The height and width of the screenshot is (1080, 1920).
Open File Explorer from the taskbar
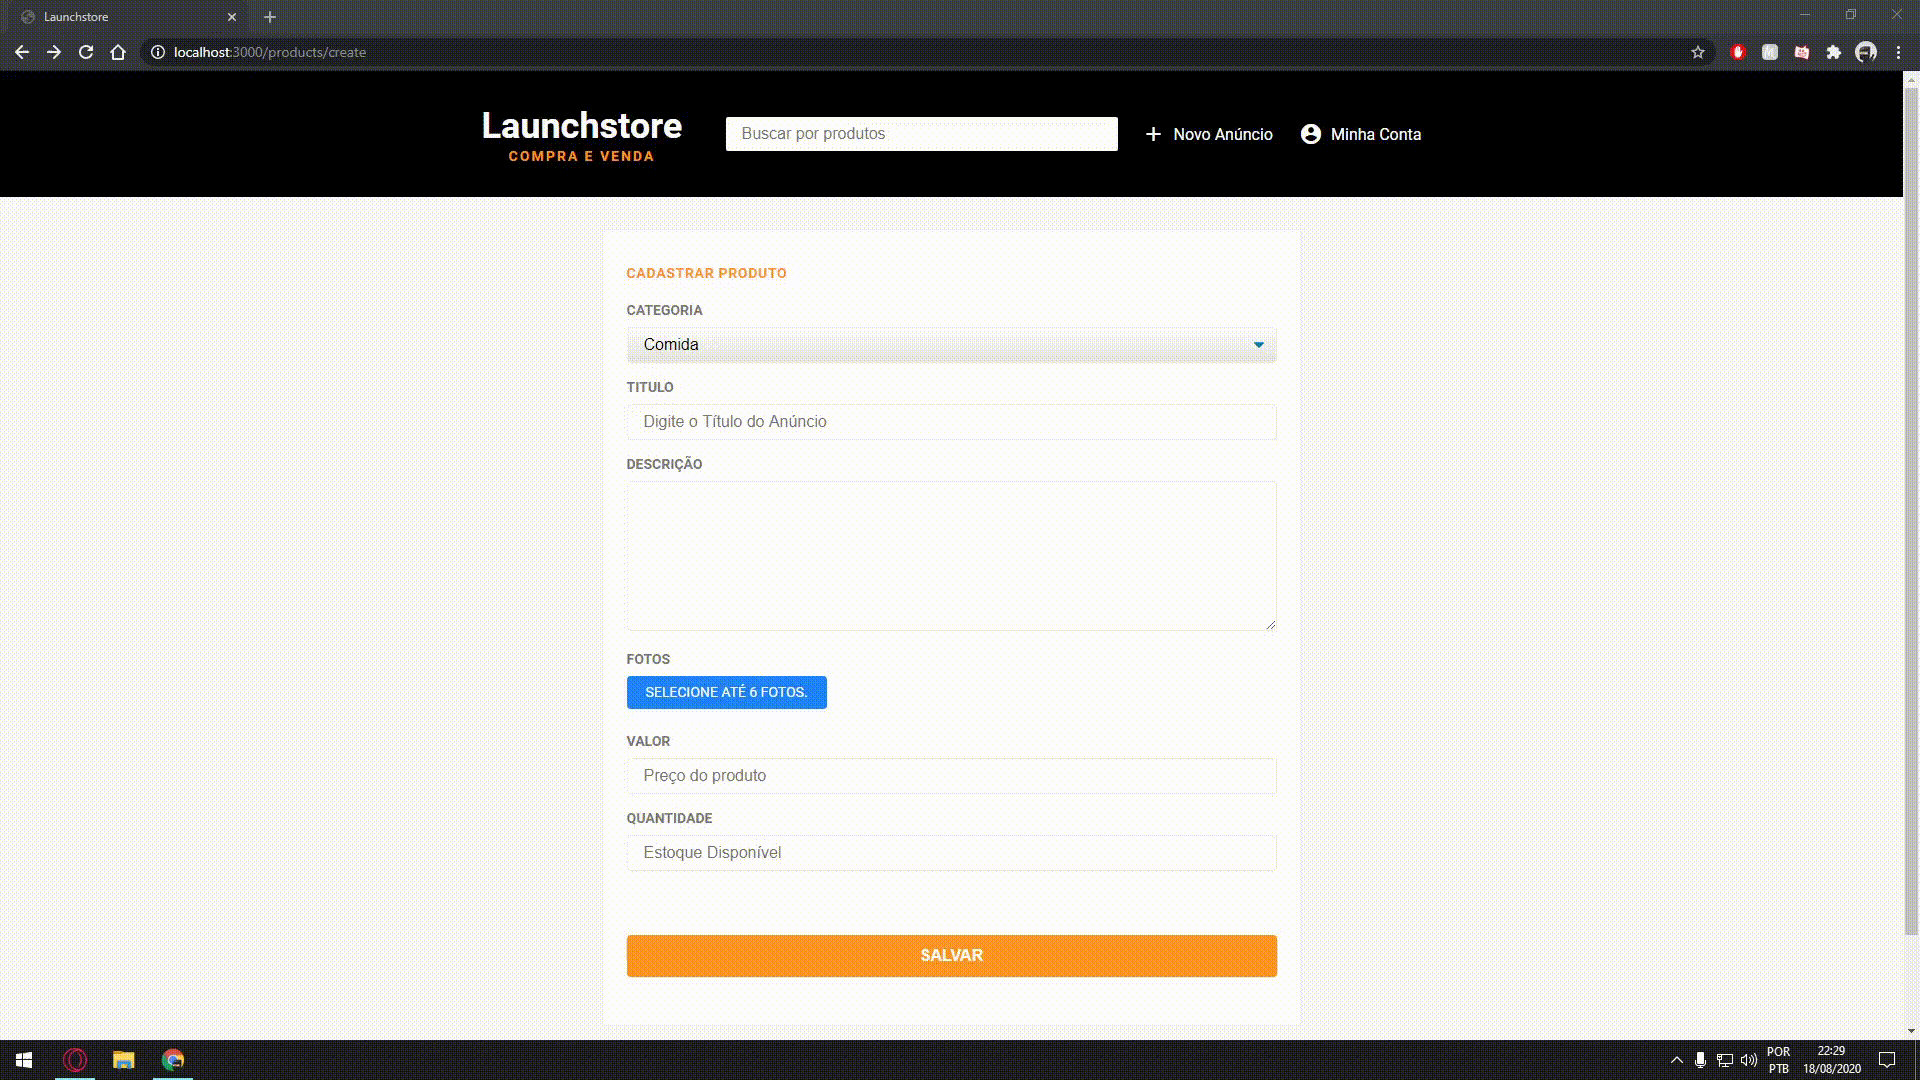pos(123,1060)
